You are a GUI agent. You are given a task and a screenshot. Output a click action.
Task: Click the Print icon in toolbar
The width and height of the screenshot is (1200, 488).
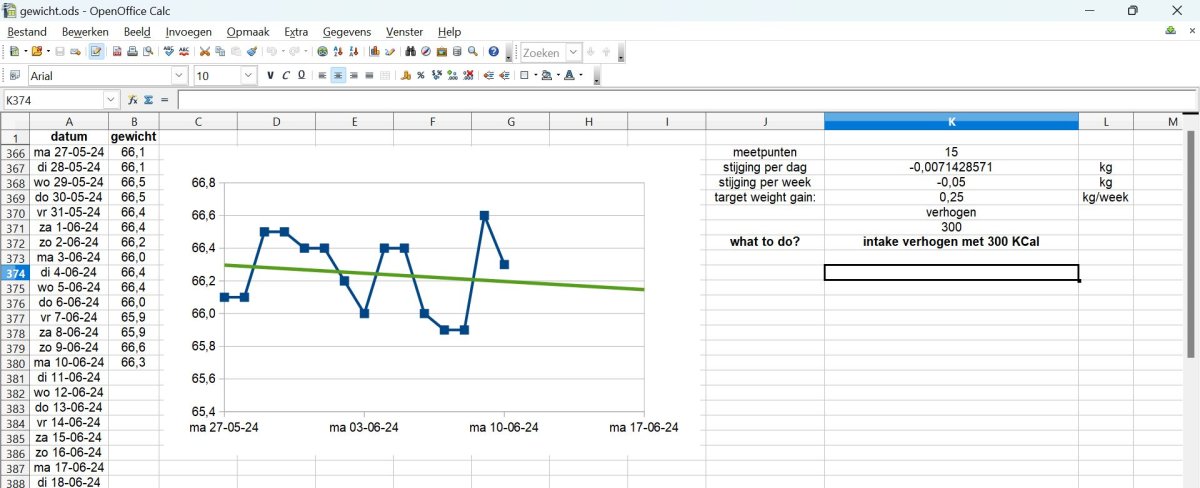coord(132,52)
